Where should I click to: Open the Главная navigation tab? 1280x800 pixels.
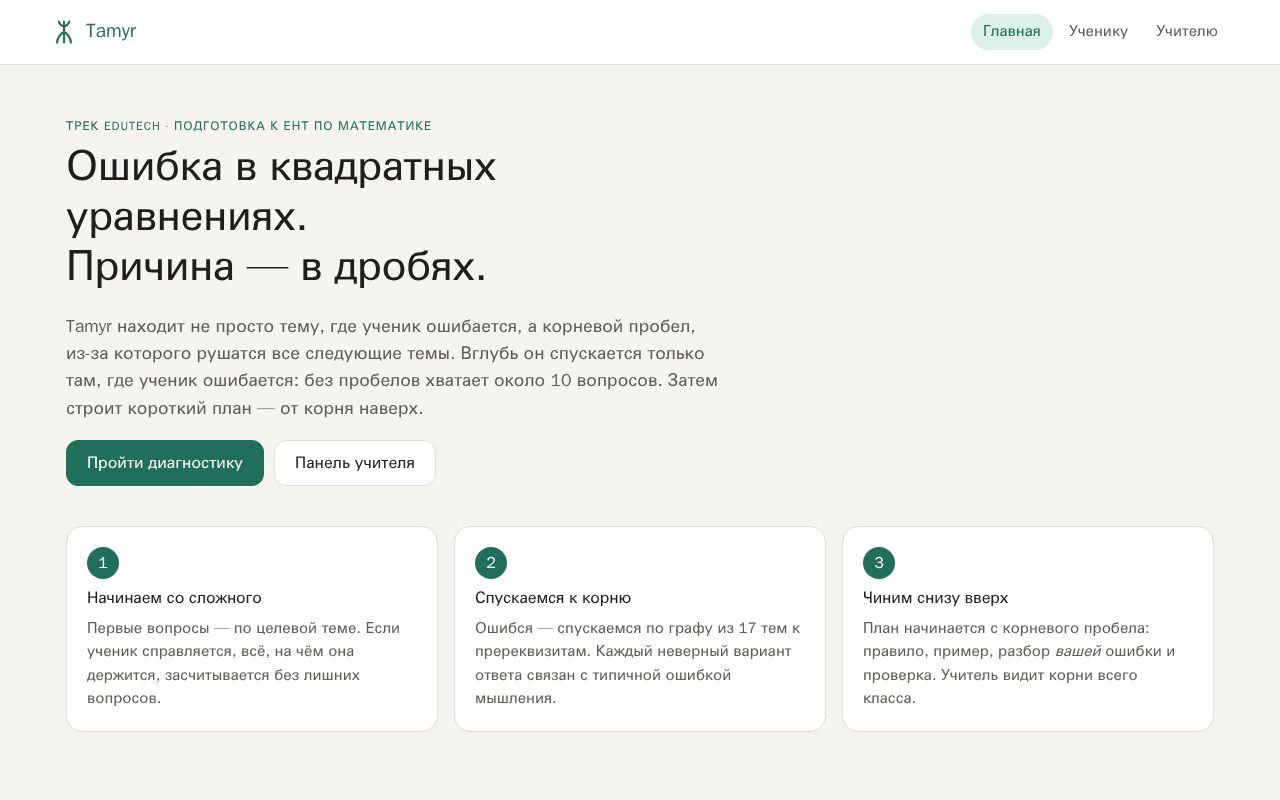[x=1012, y=32]
